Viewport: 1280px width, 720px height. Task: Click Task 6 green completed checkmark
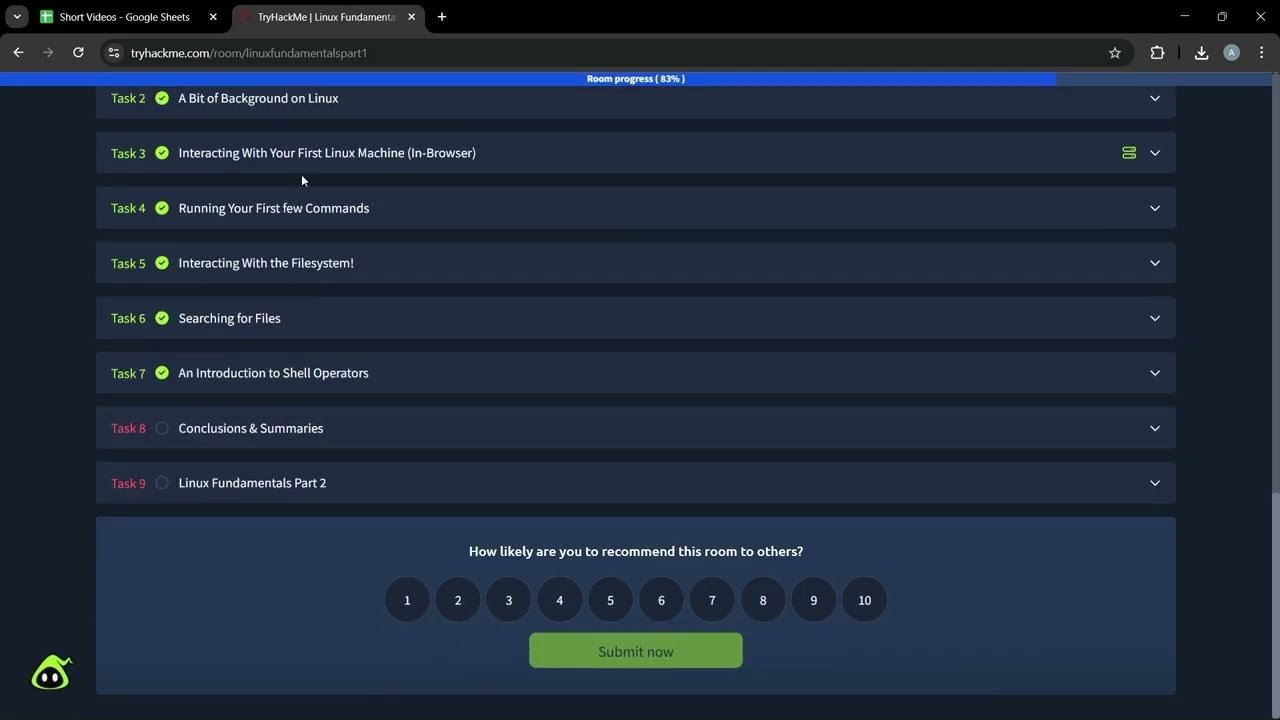click(x=162, y=318)
